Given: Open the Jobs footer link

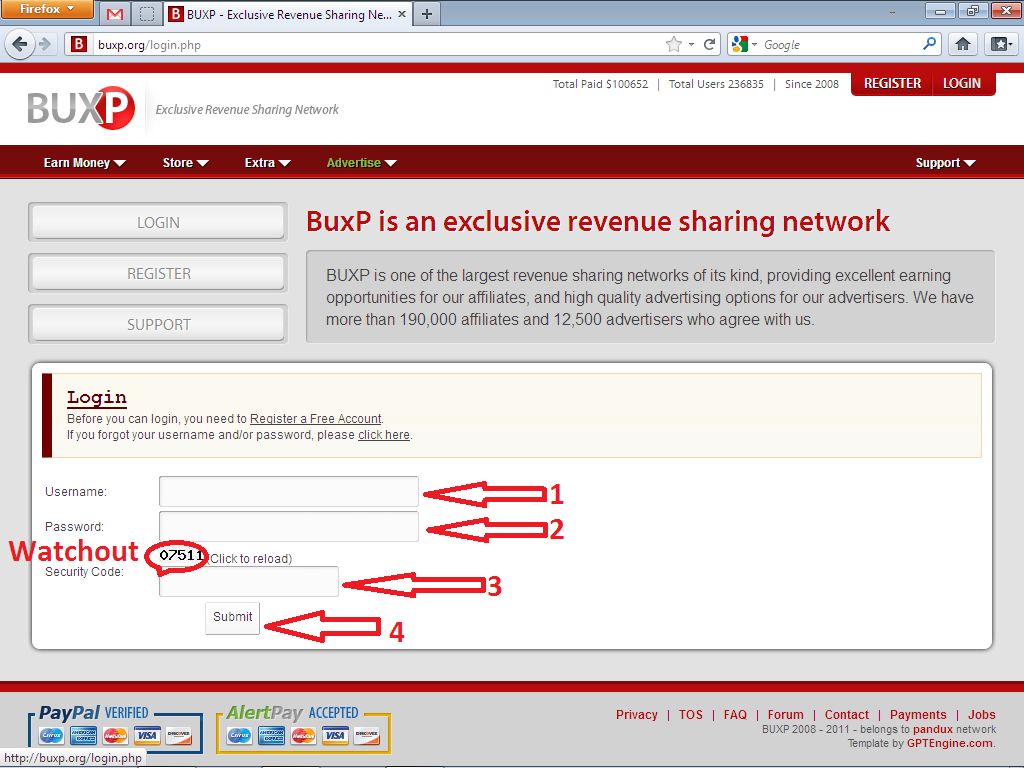Looking at the screenshot, I should [982, 714].
